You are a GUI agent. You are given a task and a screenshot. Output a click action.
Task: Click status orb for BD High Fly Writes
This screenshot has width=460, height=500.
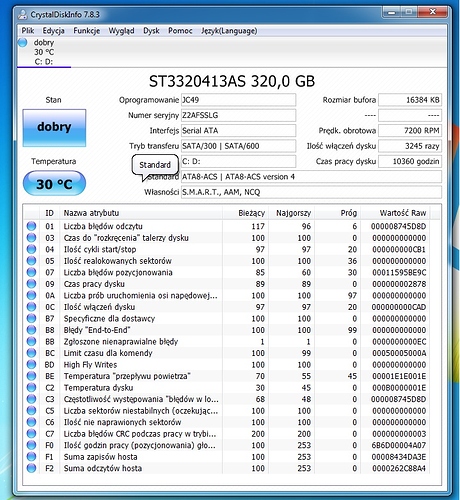pos(31,364)
